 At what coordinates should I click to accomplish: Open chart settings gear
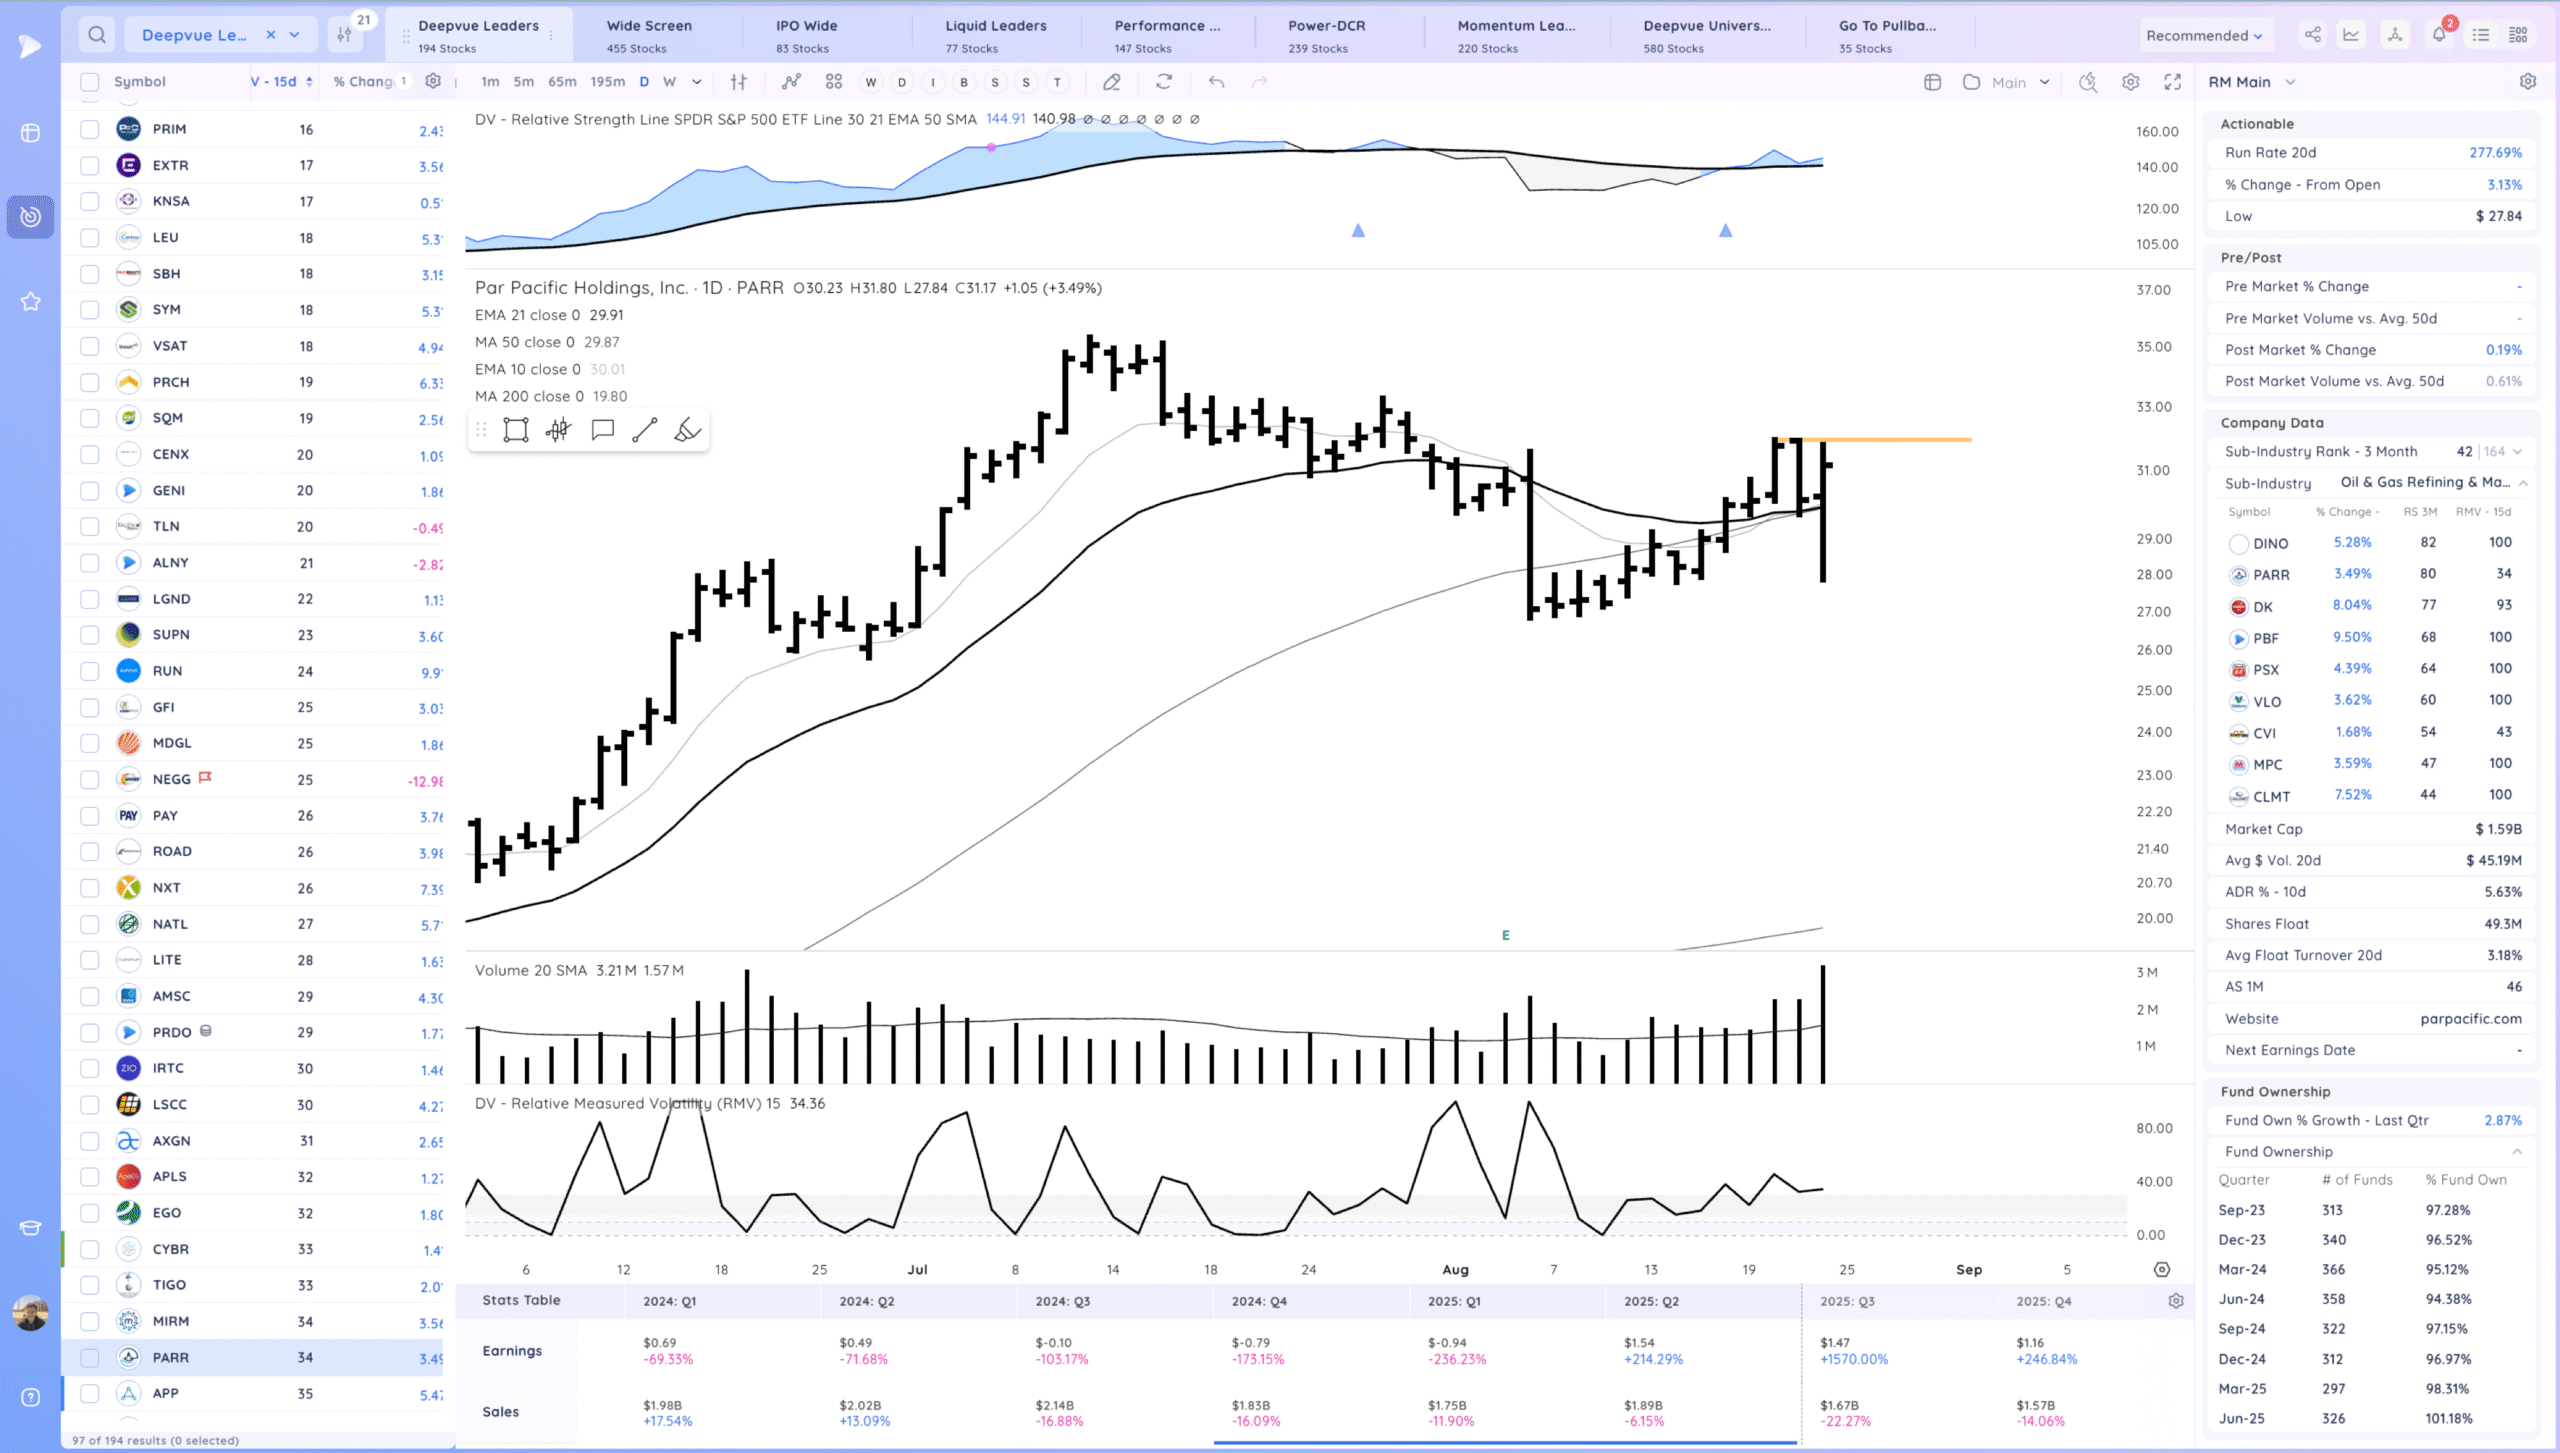click(x=2131, y=82)
